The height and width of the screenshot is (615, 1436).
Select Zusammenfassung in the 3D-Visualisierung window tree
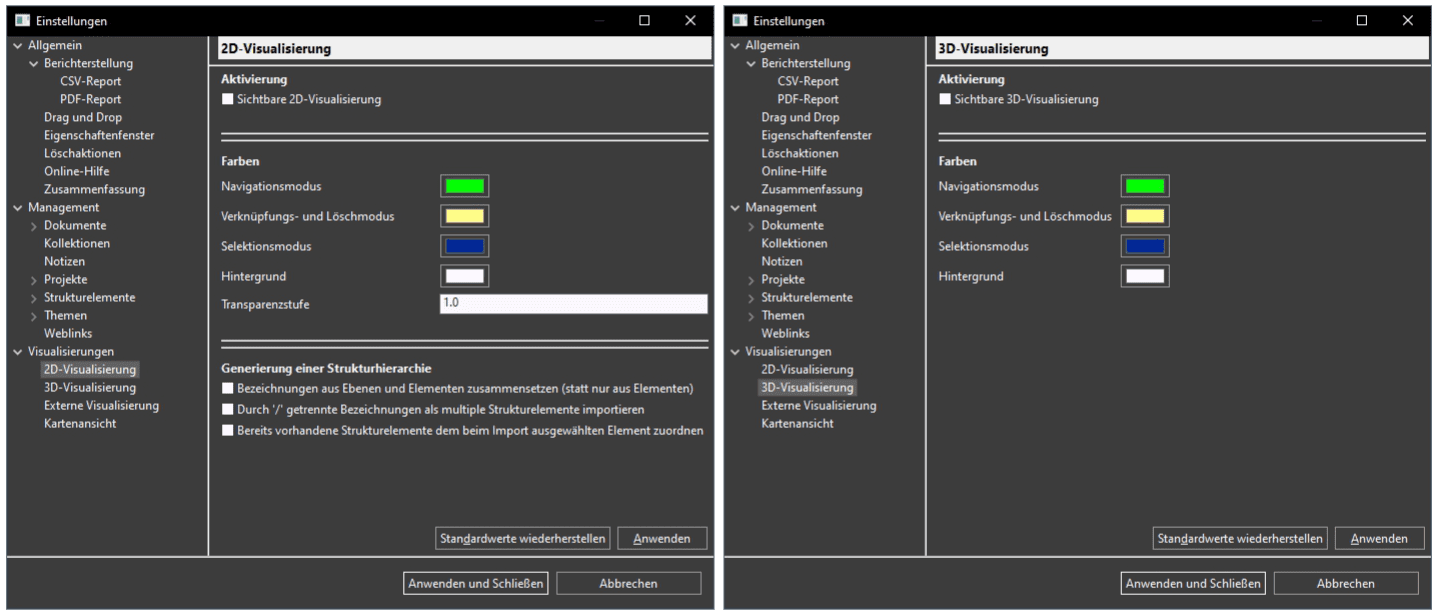point(812,190)
